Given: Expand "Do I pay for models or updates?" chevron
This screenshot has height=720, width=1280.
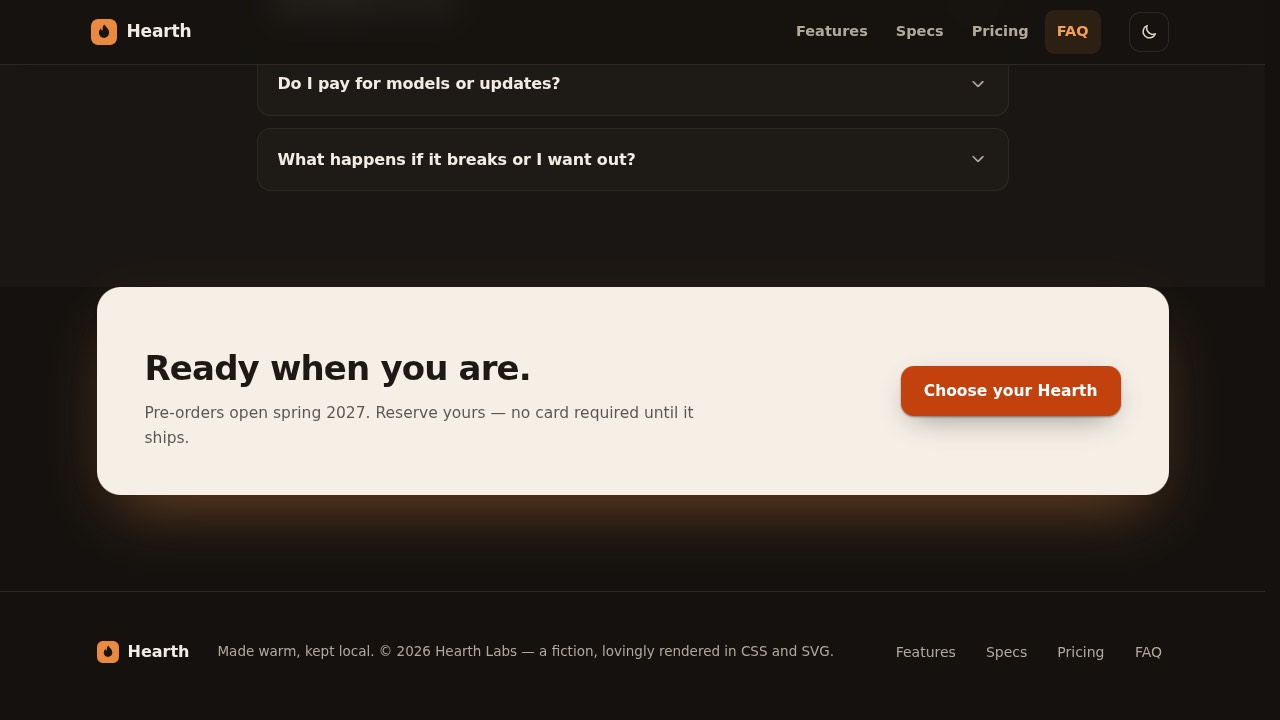Looking at the screenshot, I should (978, 84).
